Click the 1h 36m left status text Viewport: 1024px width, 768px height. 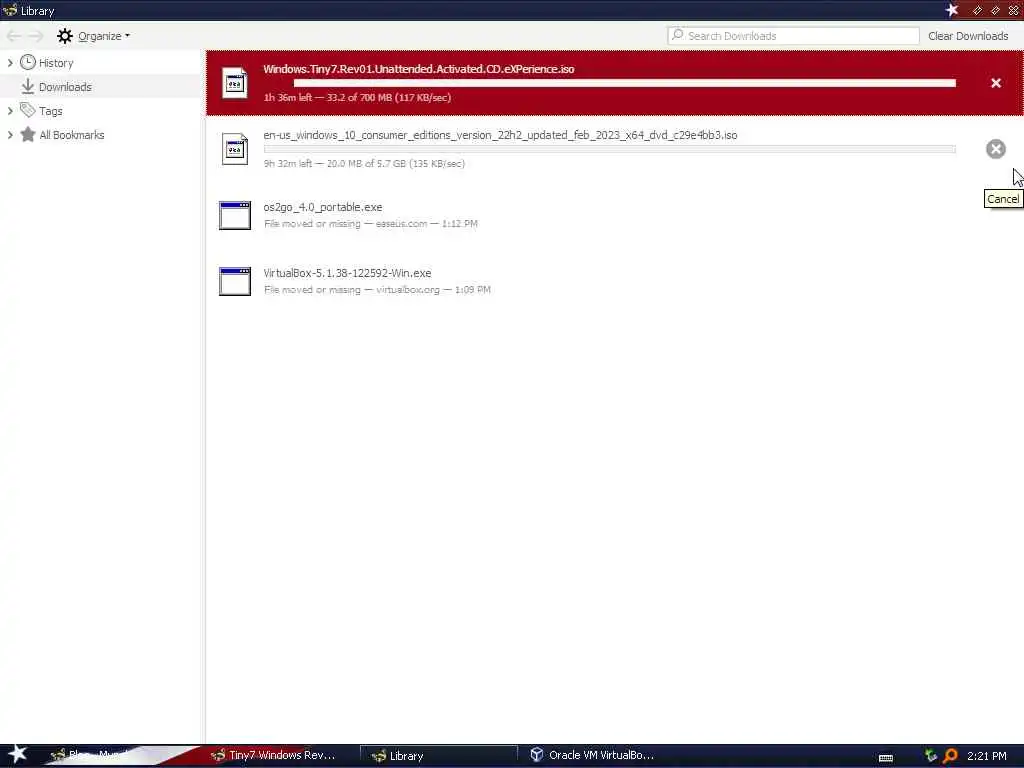pos(357,97)
